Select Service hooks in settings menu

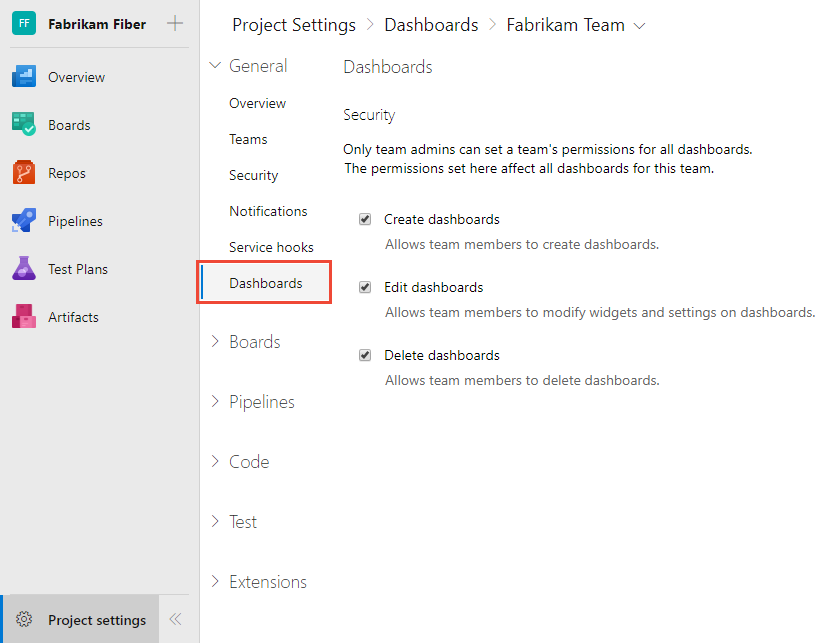click(x=271, y=247)
